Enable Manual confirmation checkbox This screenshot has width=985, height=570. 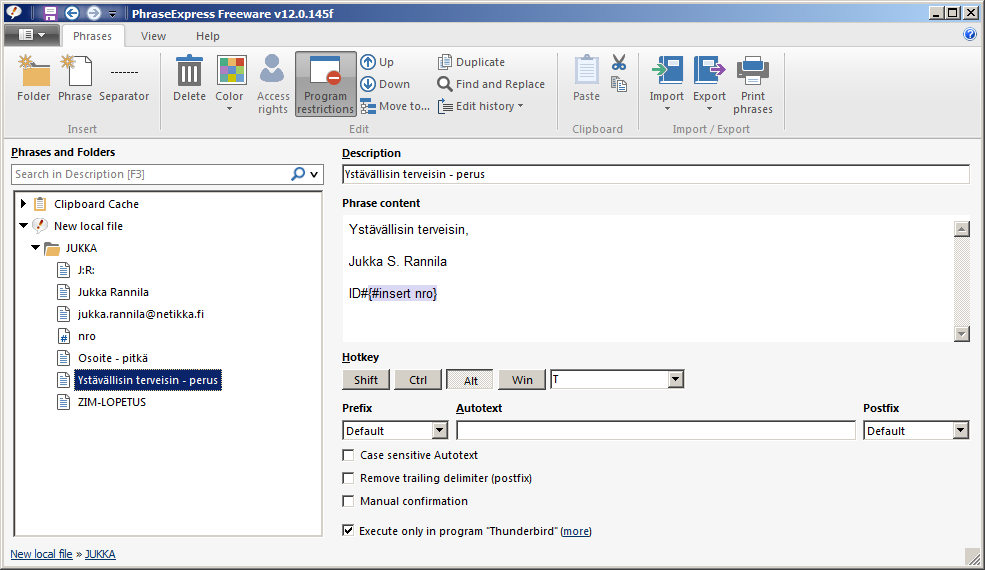click(348, 501)
